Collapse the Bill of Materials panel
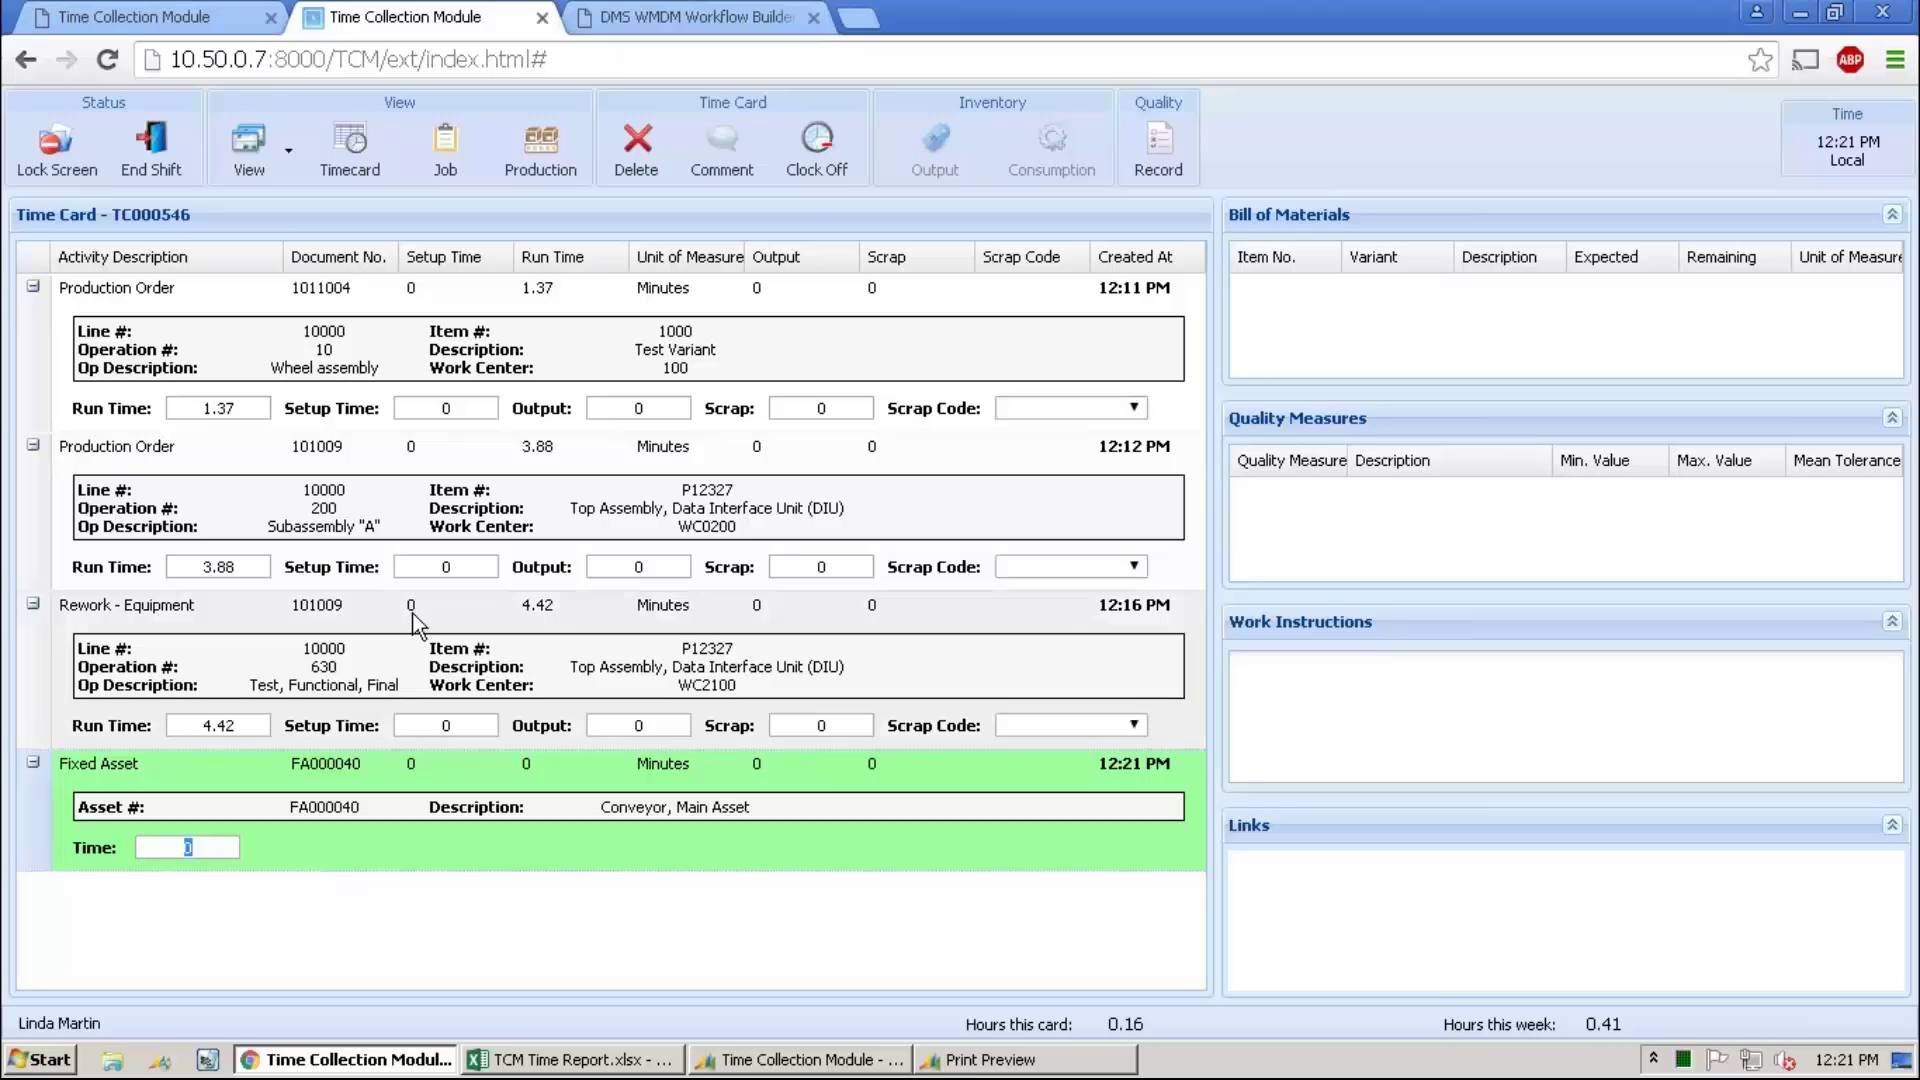The image size is (1920, 1080). point(1892,214)
